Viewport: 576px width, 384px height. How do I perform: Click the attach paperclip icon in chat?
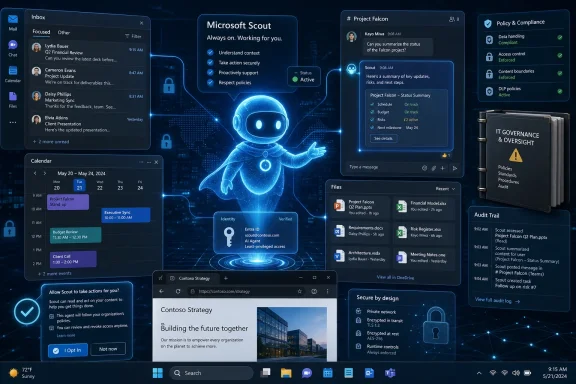(x=434, y=168)
